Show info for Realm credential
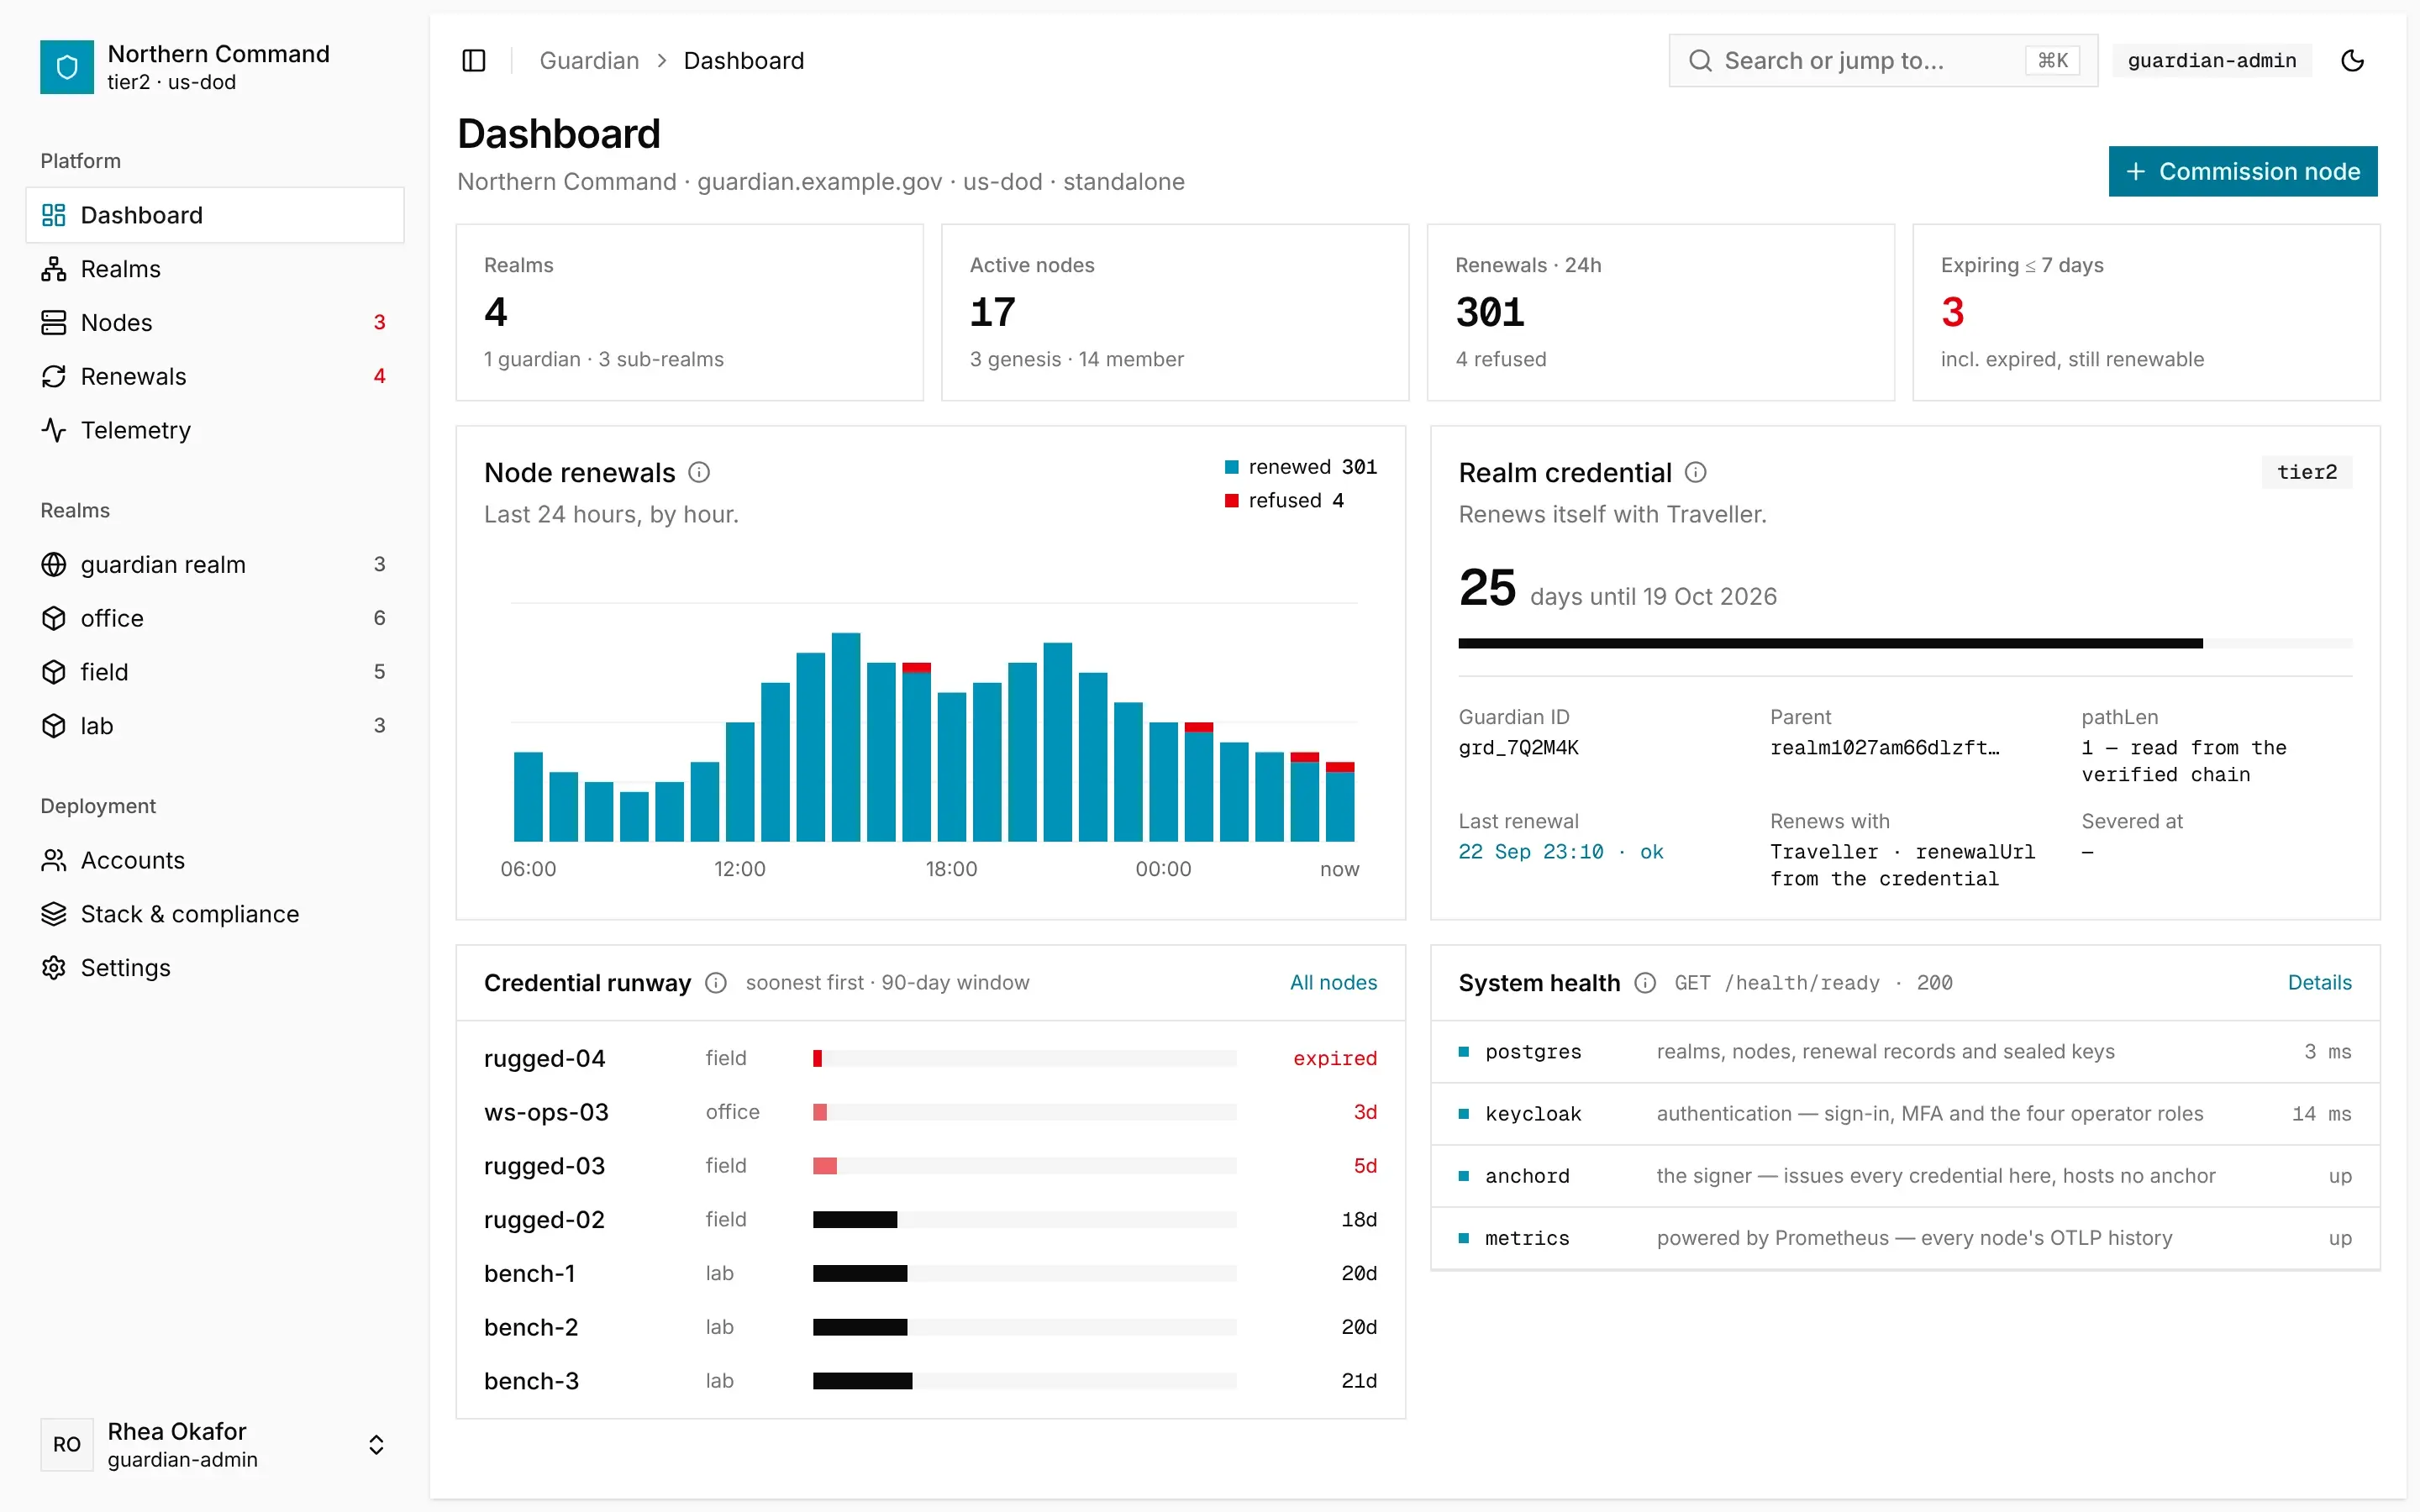 coord(1696,472)
